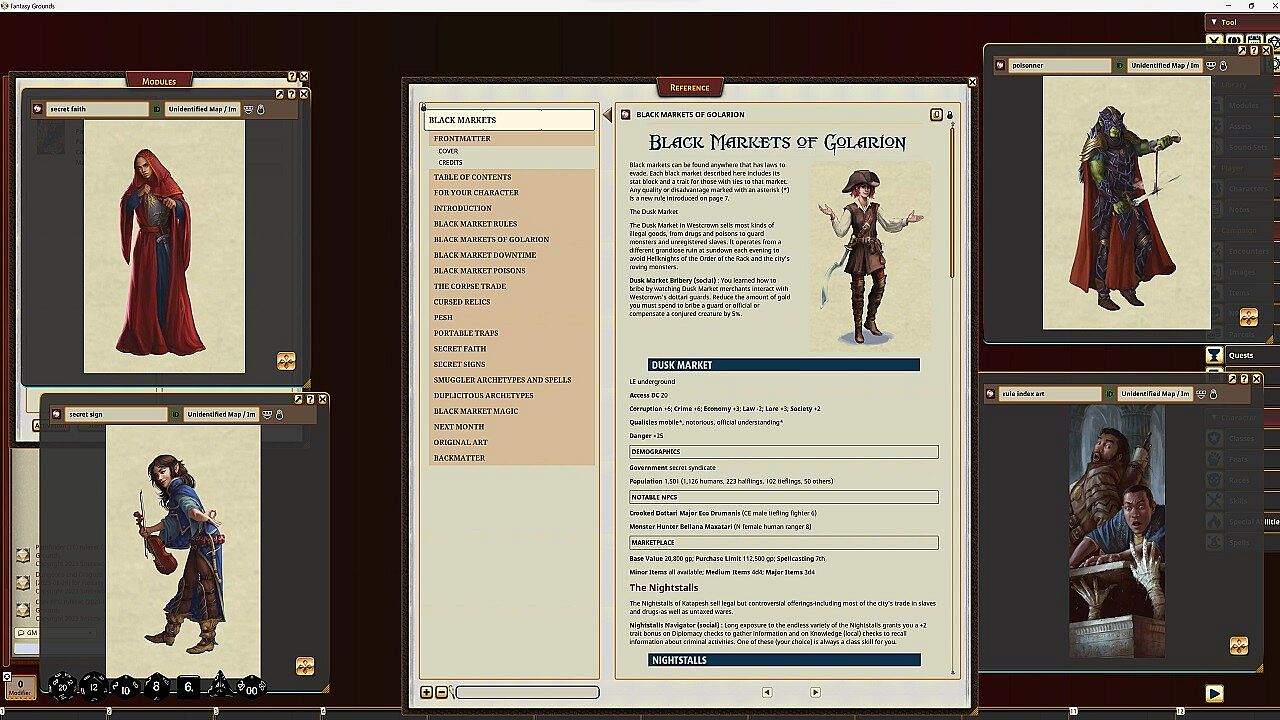Toggle mask icon on secret faith image
The height and width of the screenshot is (720, 1280).
(x=248, y=109)
